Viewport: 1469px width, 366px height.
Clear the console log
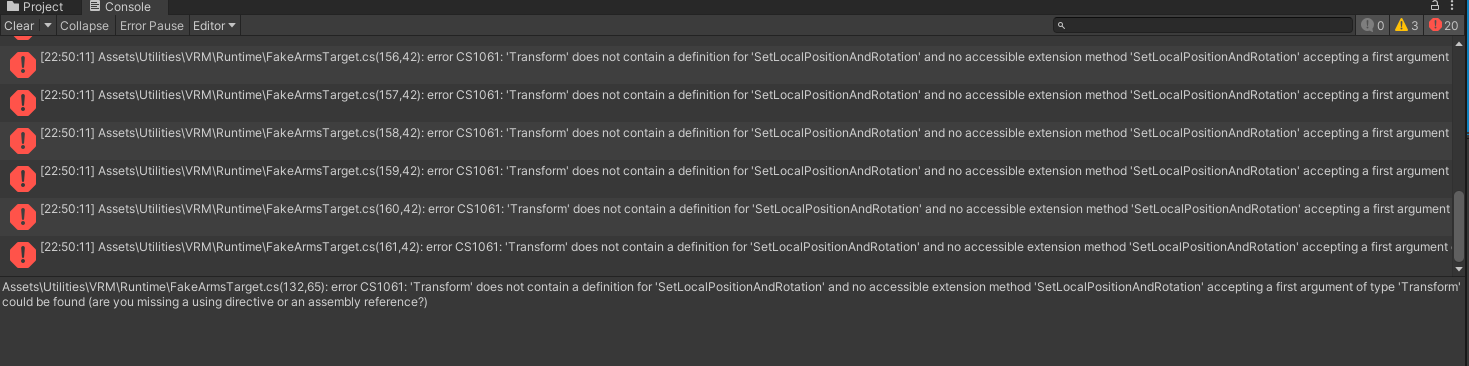20,25
